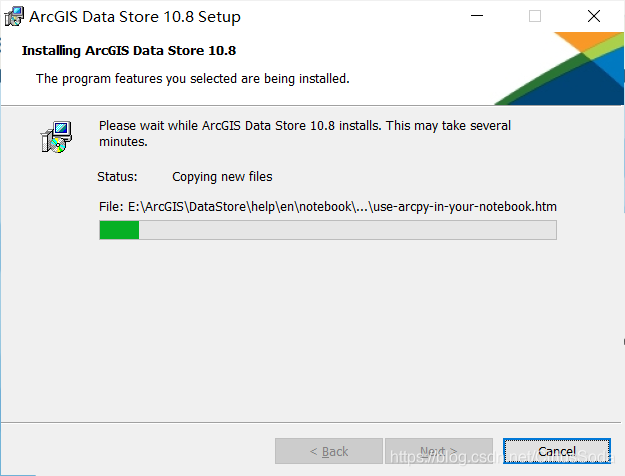Click 'The program features you selected' subtitle
The image size is (625, 476).
pyautogui.click(x=193, y=79)
